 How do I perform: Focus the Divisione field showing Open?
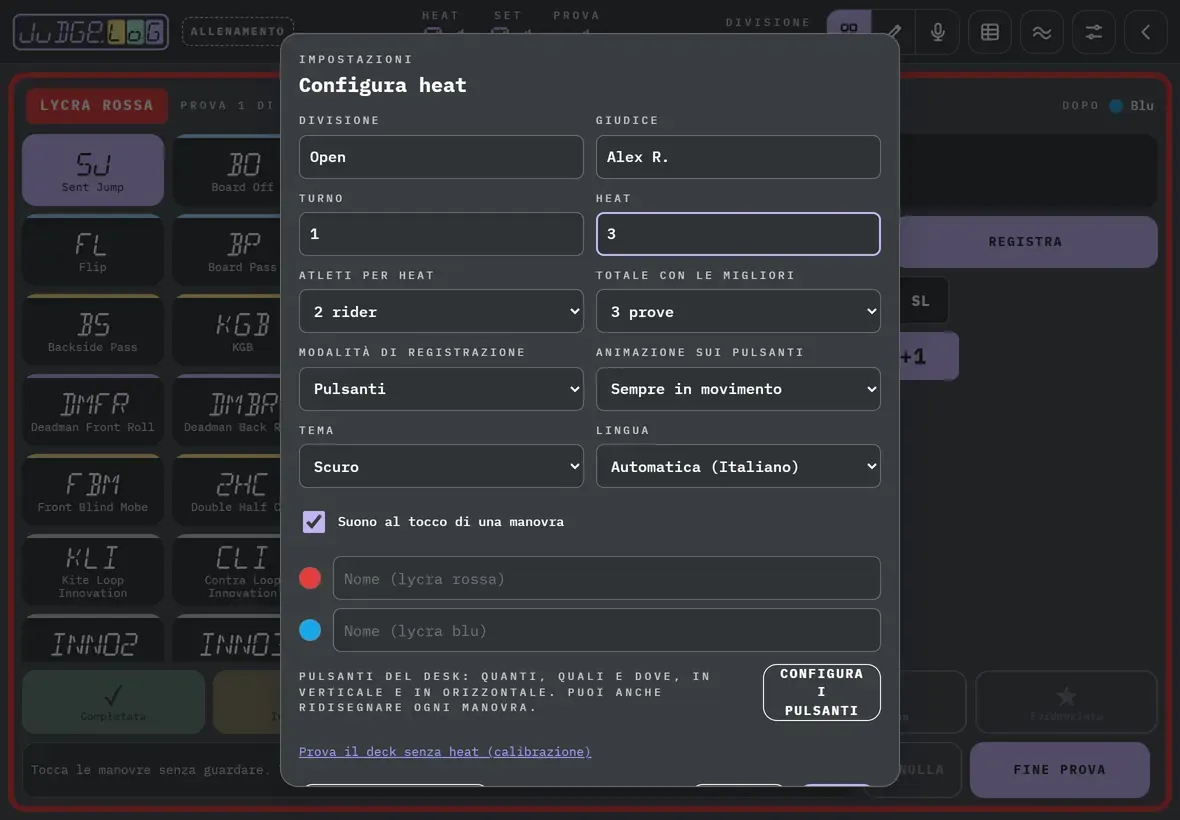tap(441, 156)
